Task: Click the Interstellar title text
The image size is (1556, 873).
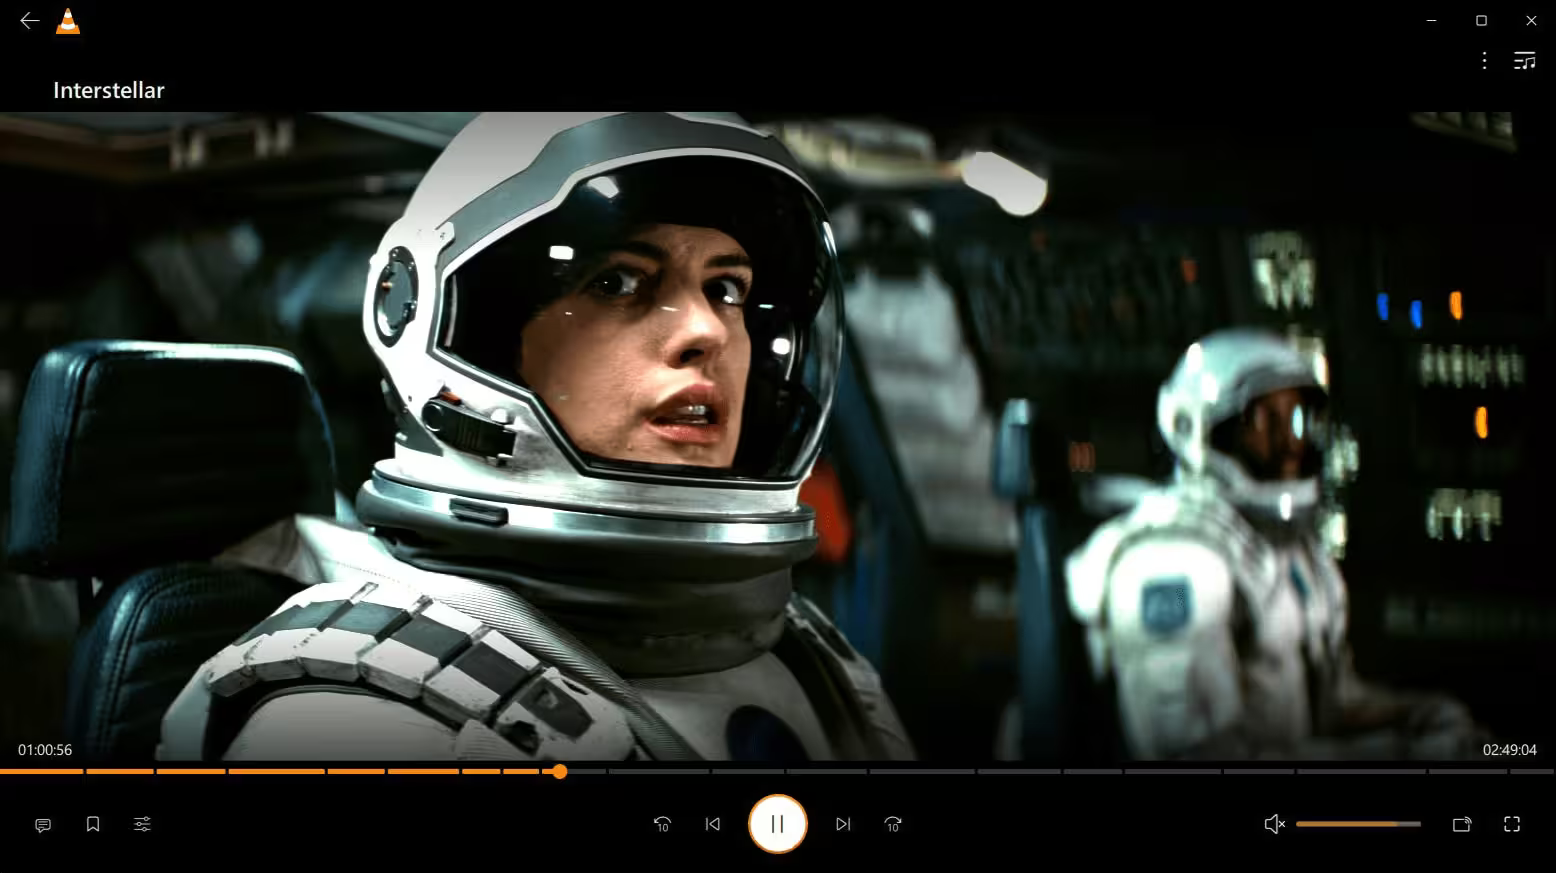Action: tap(108, 90)
